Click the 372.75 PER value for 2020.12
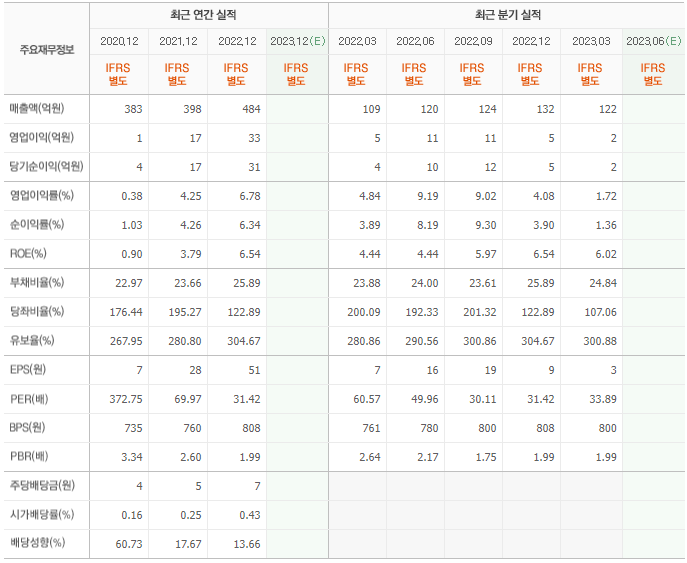Image resolution: width=687 pixels, height=563 pixels. (126, 399)
